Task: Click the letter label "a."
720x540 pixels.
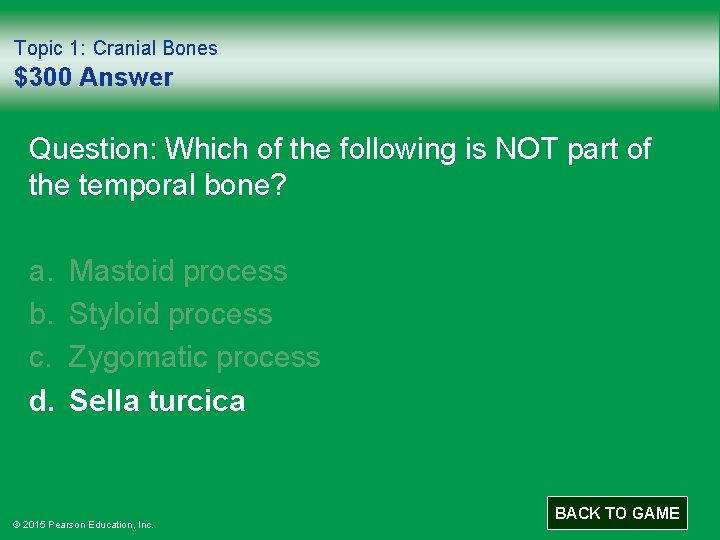Action: tap(37, 272)
